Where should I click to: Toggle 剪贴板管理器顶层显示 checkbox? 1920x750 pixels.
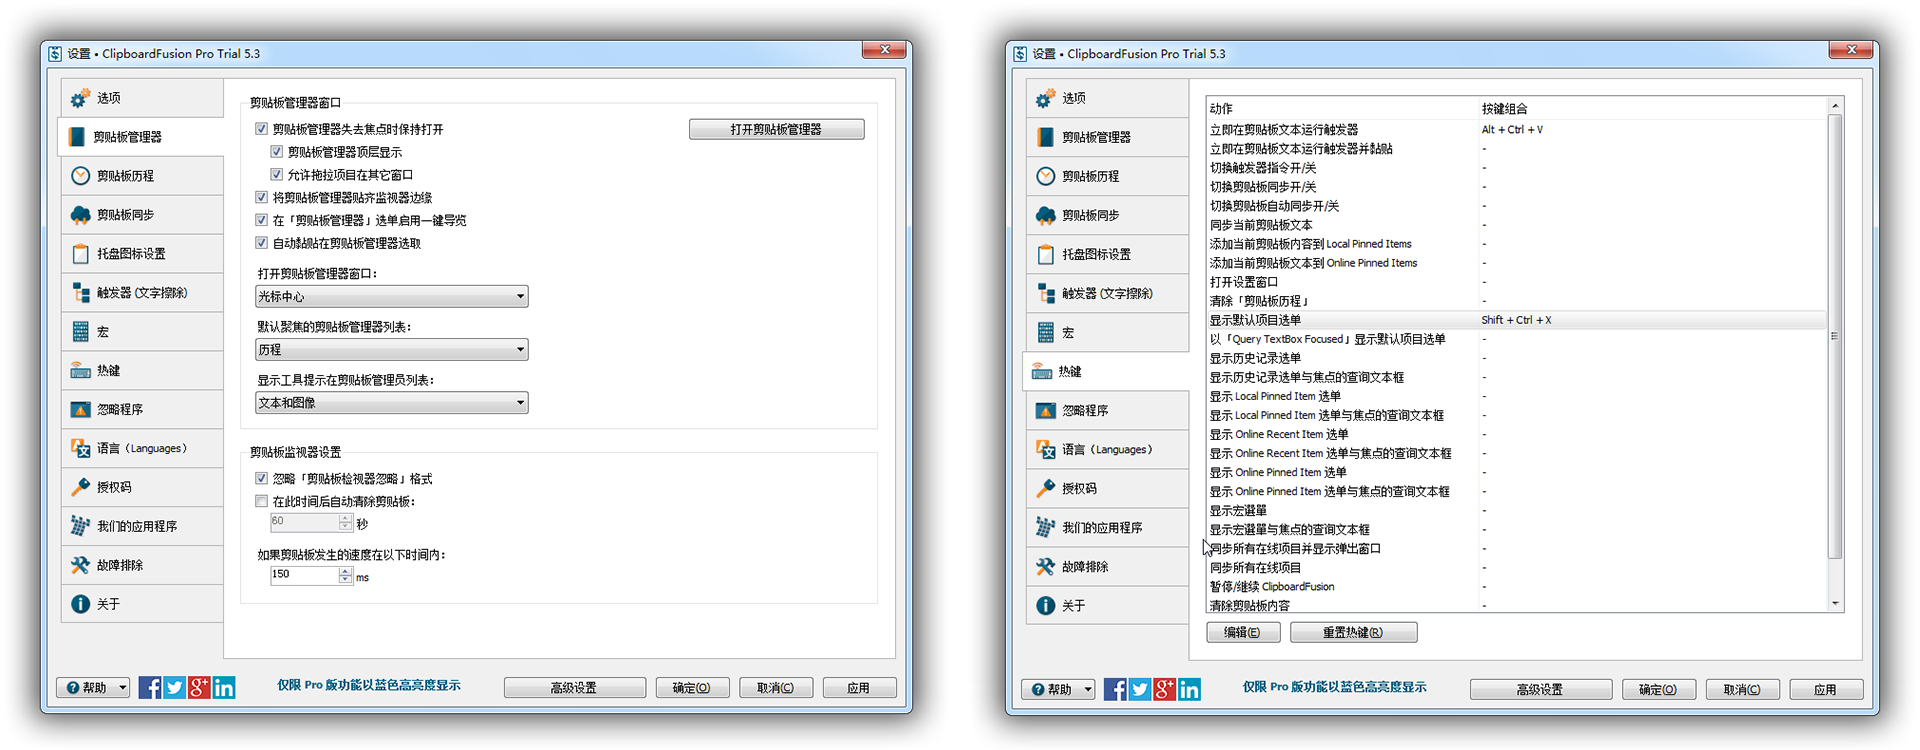point(277,152)
